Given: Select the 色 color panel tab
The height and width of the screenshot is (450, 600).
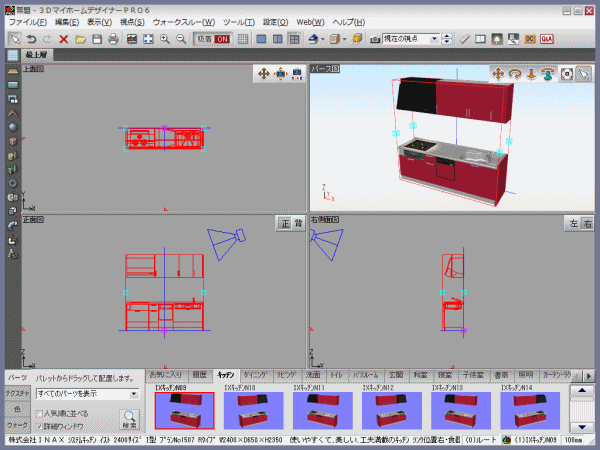Looking at the screenshot, I should point(16,410).
